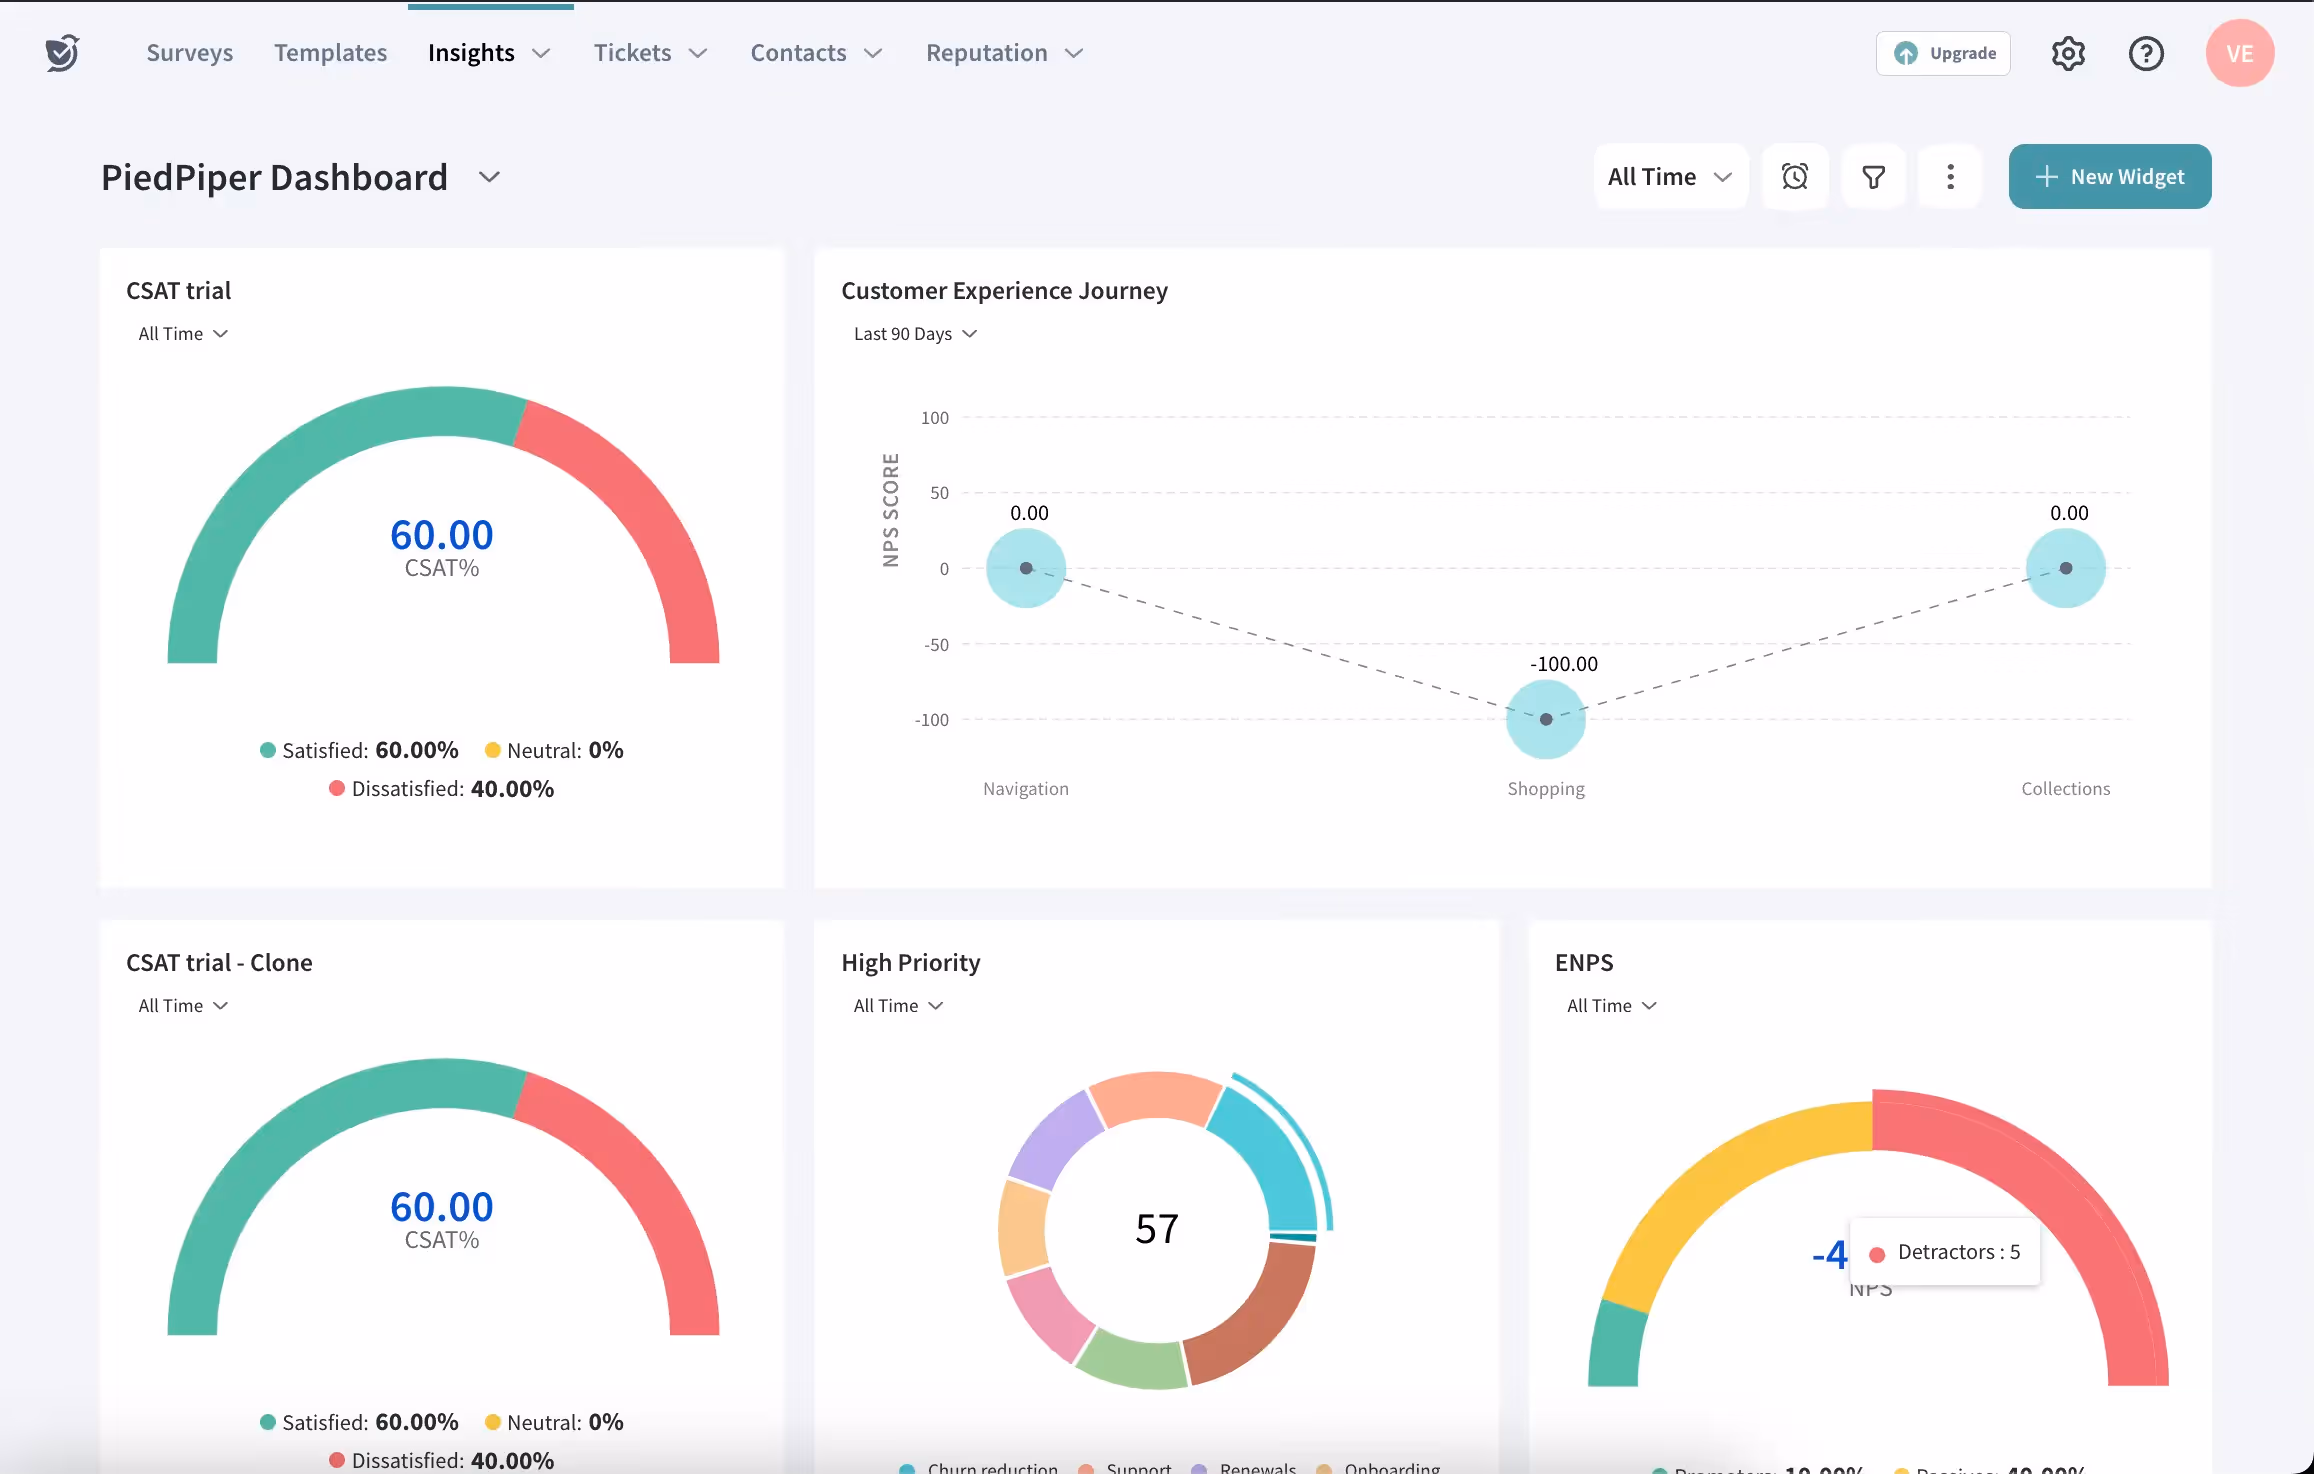Toggle Neutral legend in CSAT trial widget
Image resolution: width=2314 pixels, height=1474 pixels.
(x=554, y=750)
